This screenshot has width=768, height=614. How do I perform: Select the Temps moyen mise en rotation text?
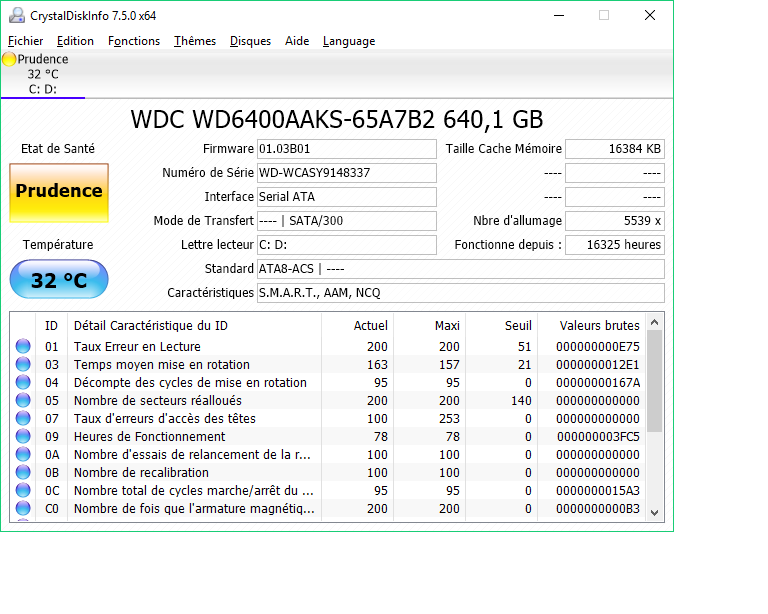[x=162, y=365]
